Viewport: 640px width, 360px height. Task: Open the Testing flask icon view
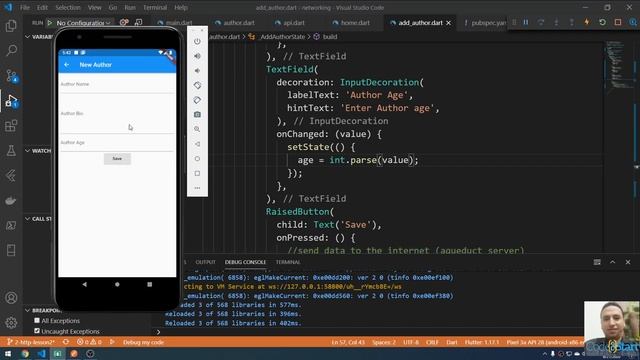[11, 151]
